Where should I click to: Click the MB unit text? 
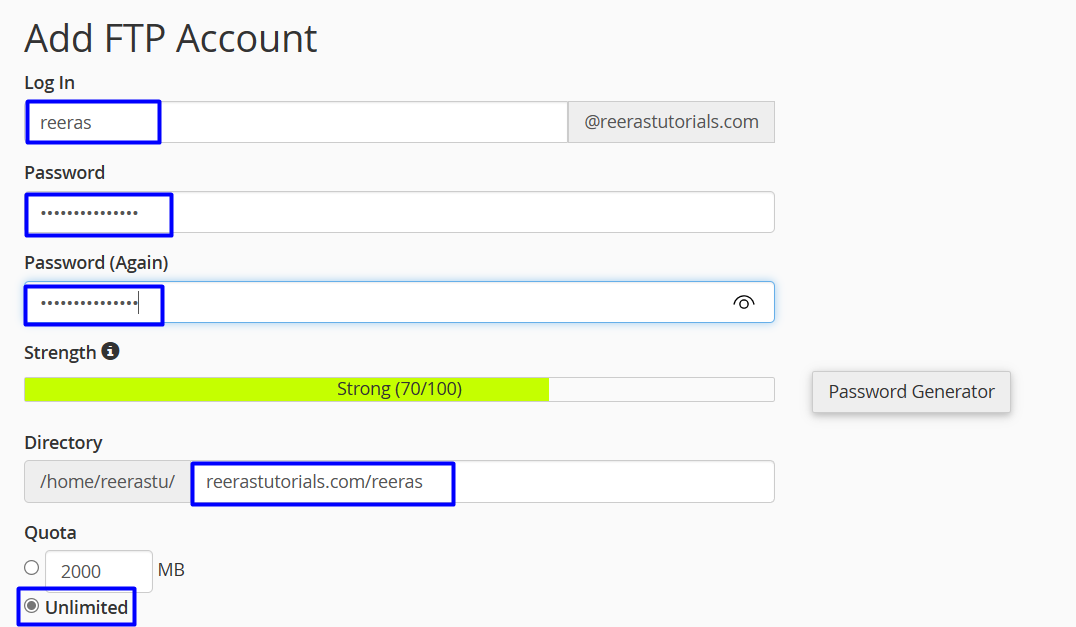[171, 570]
